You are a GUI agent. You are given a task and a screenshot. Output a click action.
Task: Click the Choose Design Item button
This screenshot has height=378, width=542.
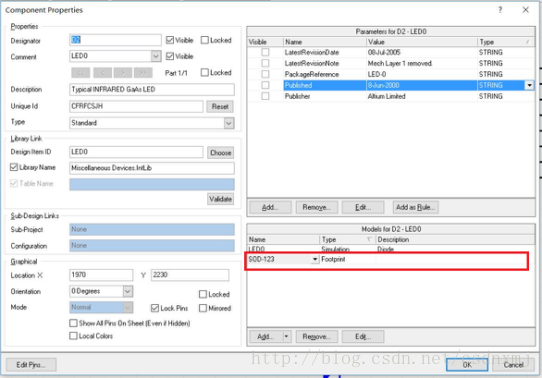[x=221, y=152]
